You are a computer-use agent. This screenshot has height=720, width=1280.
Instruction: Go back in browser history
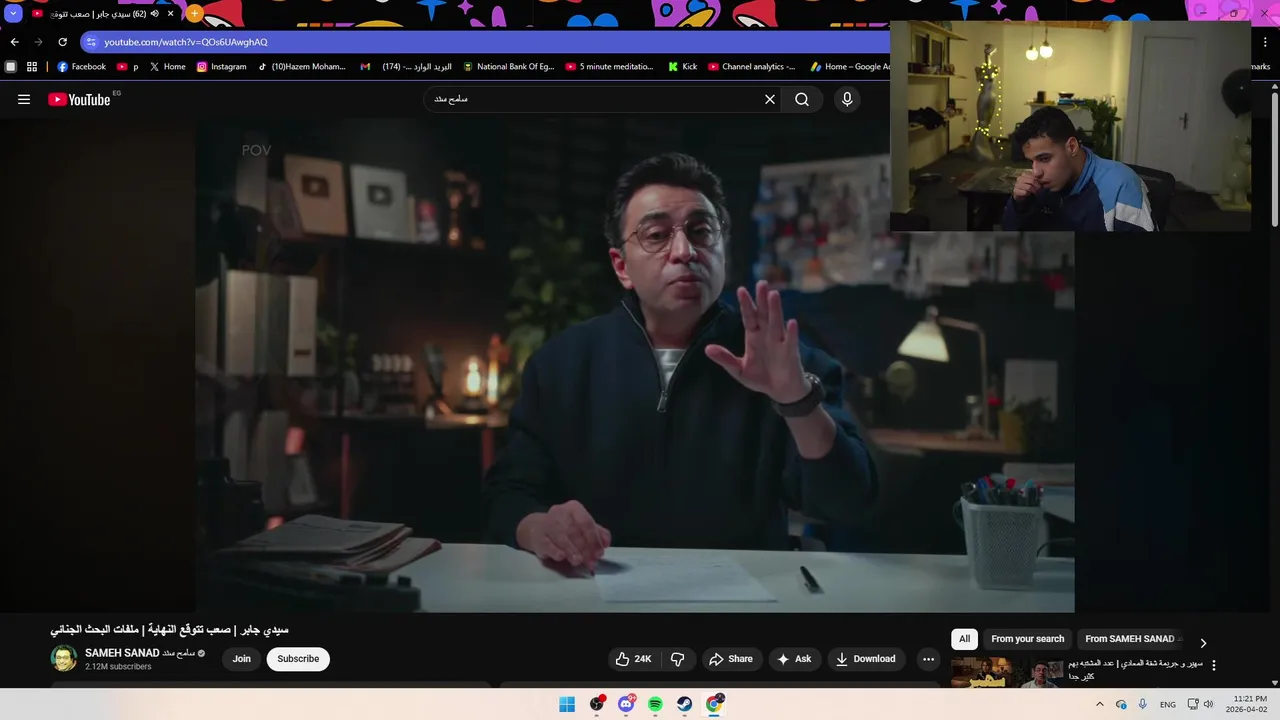tap(14, 42)
